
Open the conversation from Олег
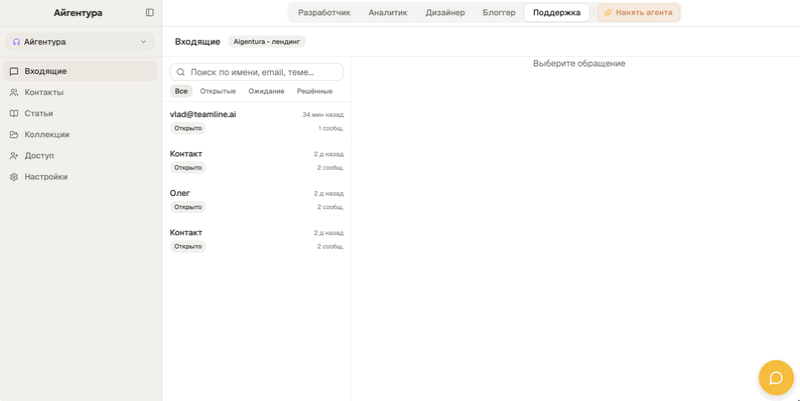click(x=257, y=200)
